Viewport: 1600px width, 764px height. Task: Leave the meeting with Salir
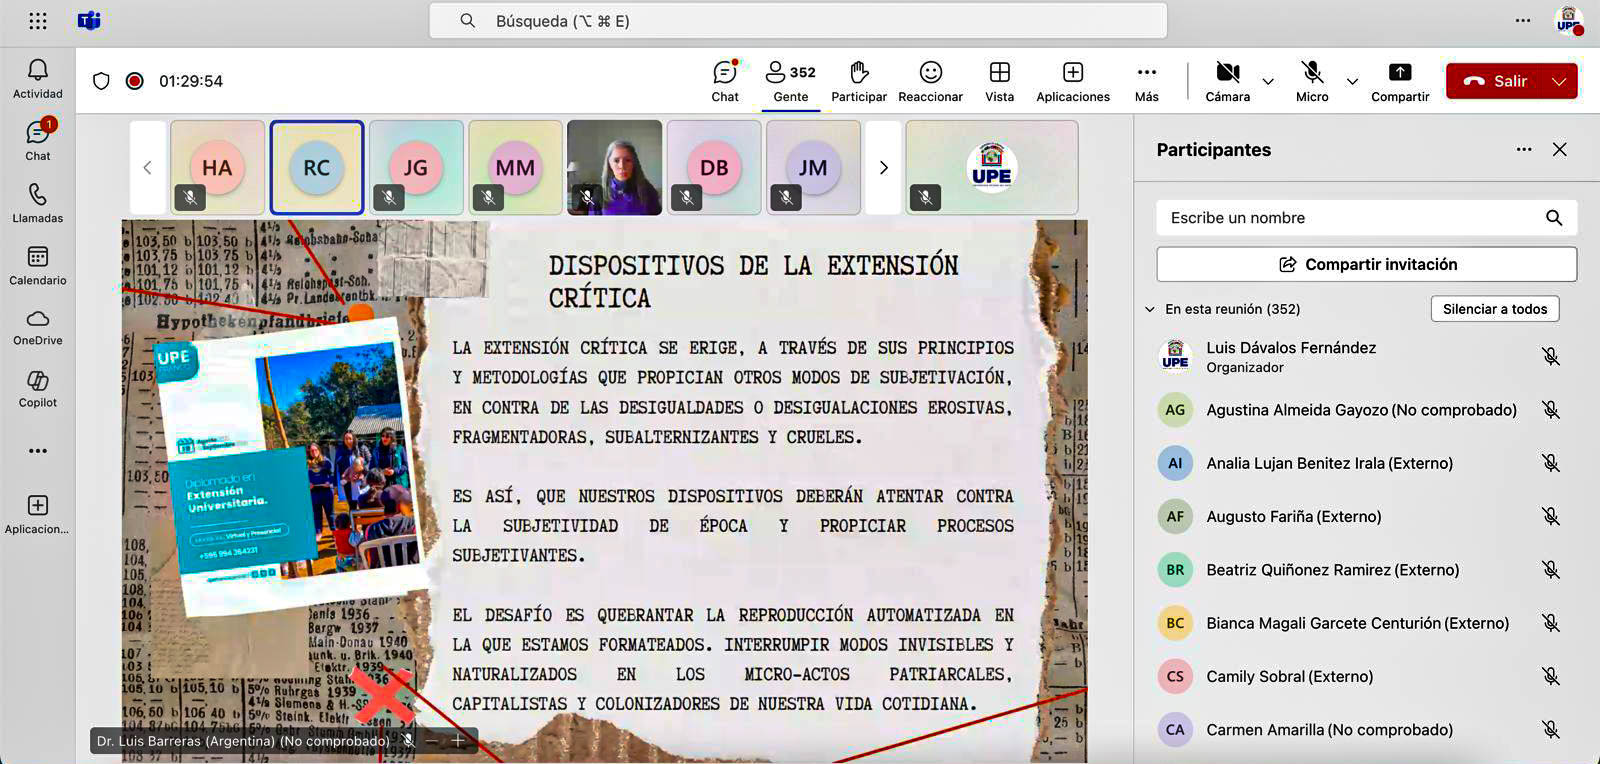point(1495,81)
